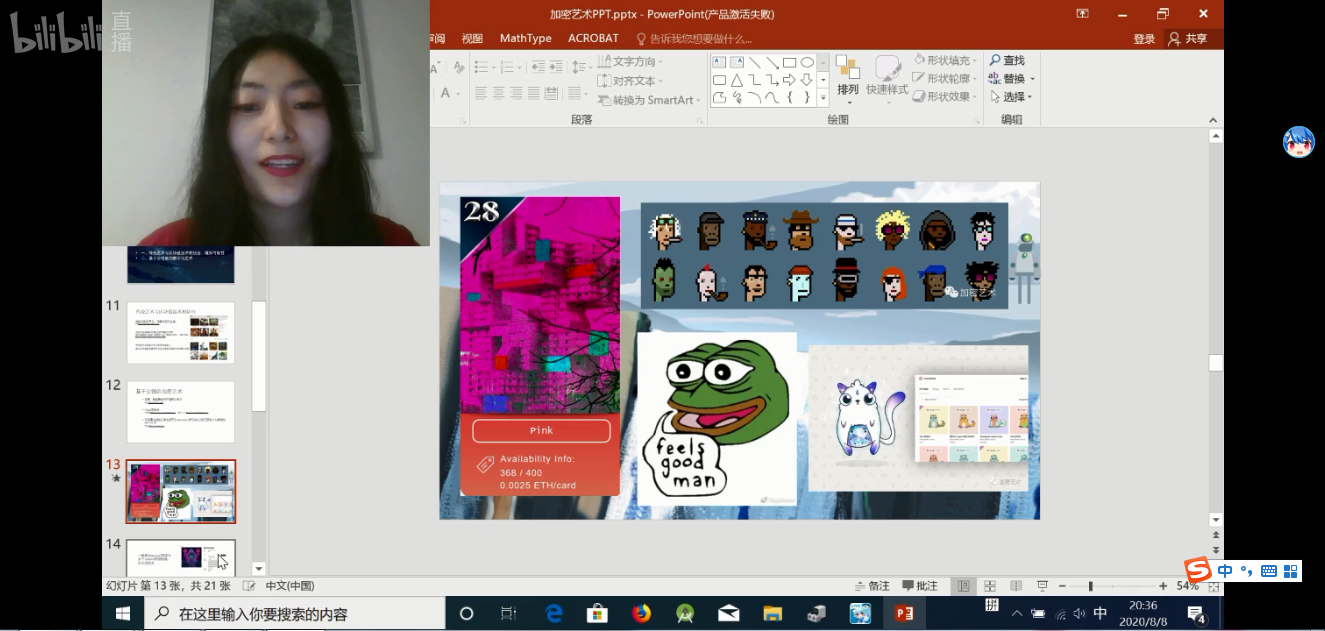Viewport: 1325px width, 631px height.
Task: Toggle notes pane (备注)
Action: [x=872, y=586]
